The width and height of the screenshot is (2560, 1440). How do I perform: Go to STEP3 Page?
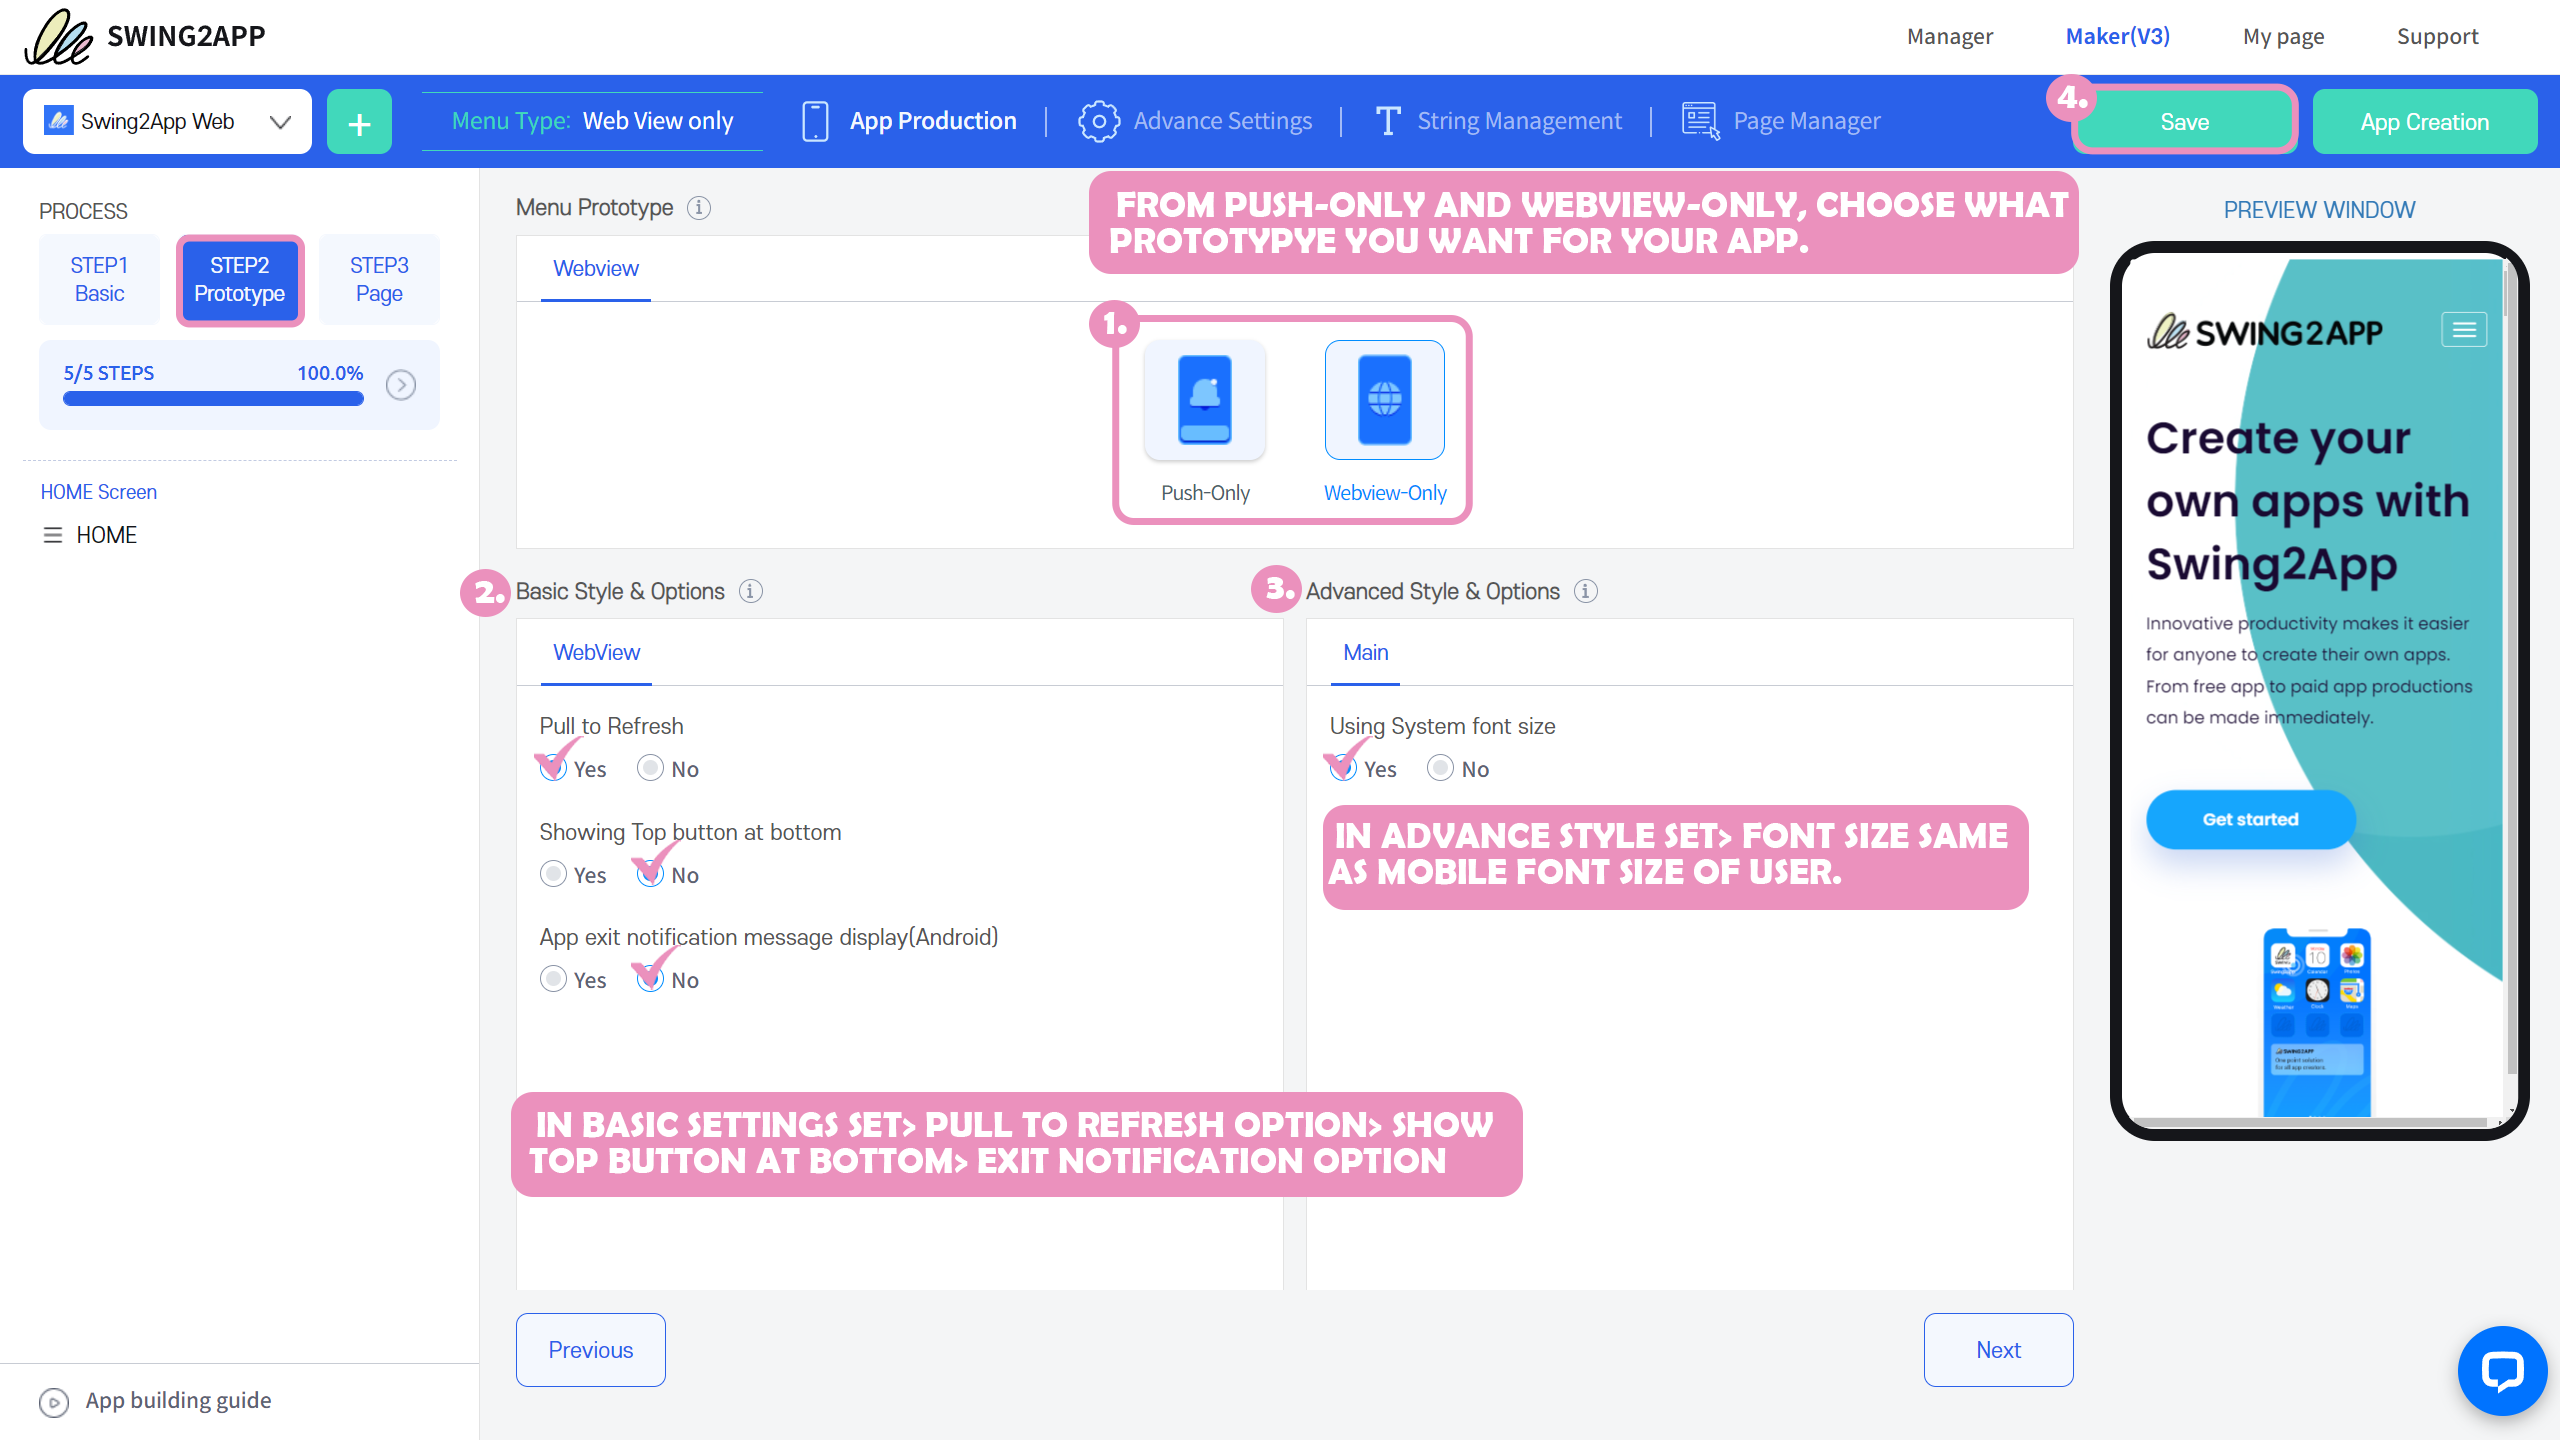point(379,279)
